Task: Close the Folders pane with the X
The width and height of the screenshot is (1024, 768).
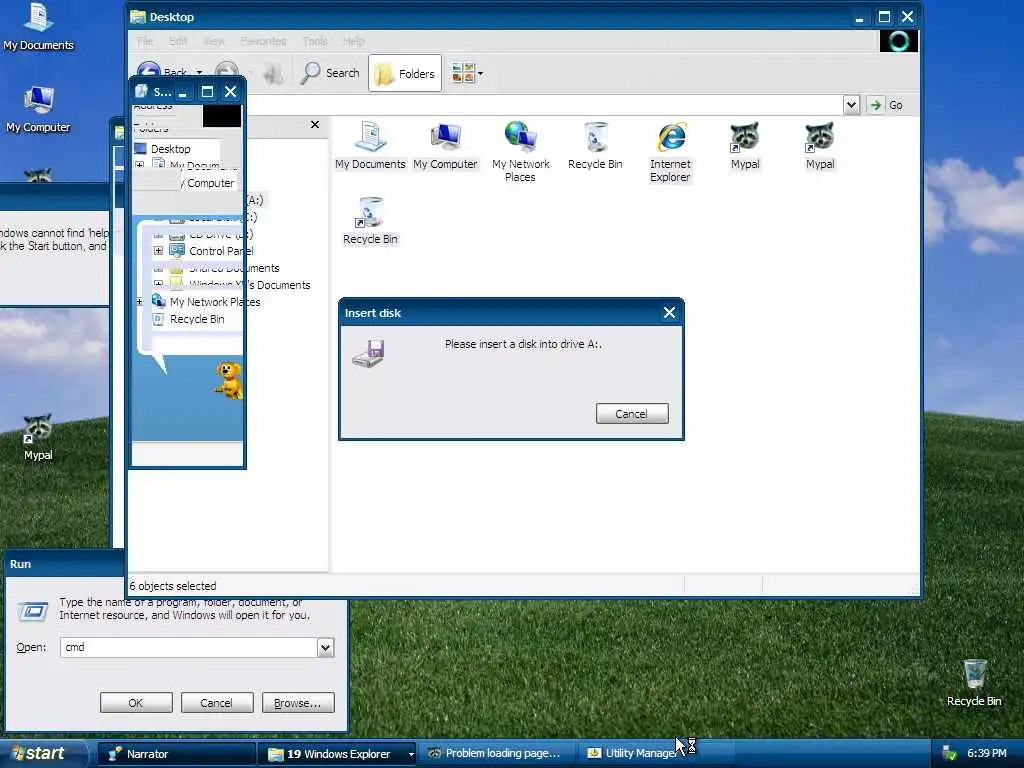Action: click(315, 124)
